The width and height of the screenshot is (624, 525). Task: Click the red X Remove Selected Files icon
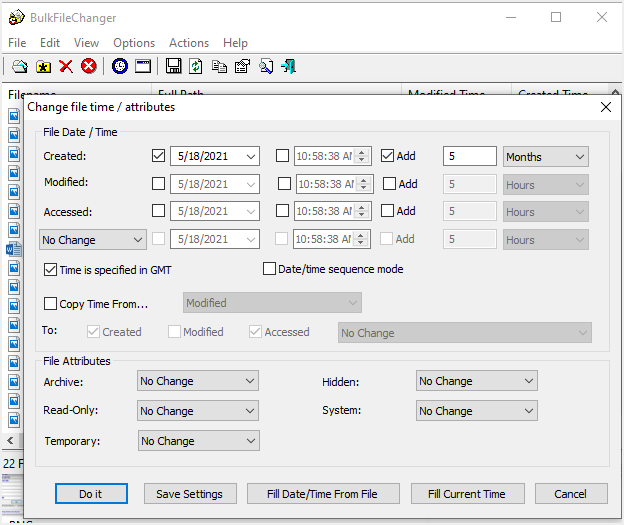(66, 66)
